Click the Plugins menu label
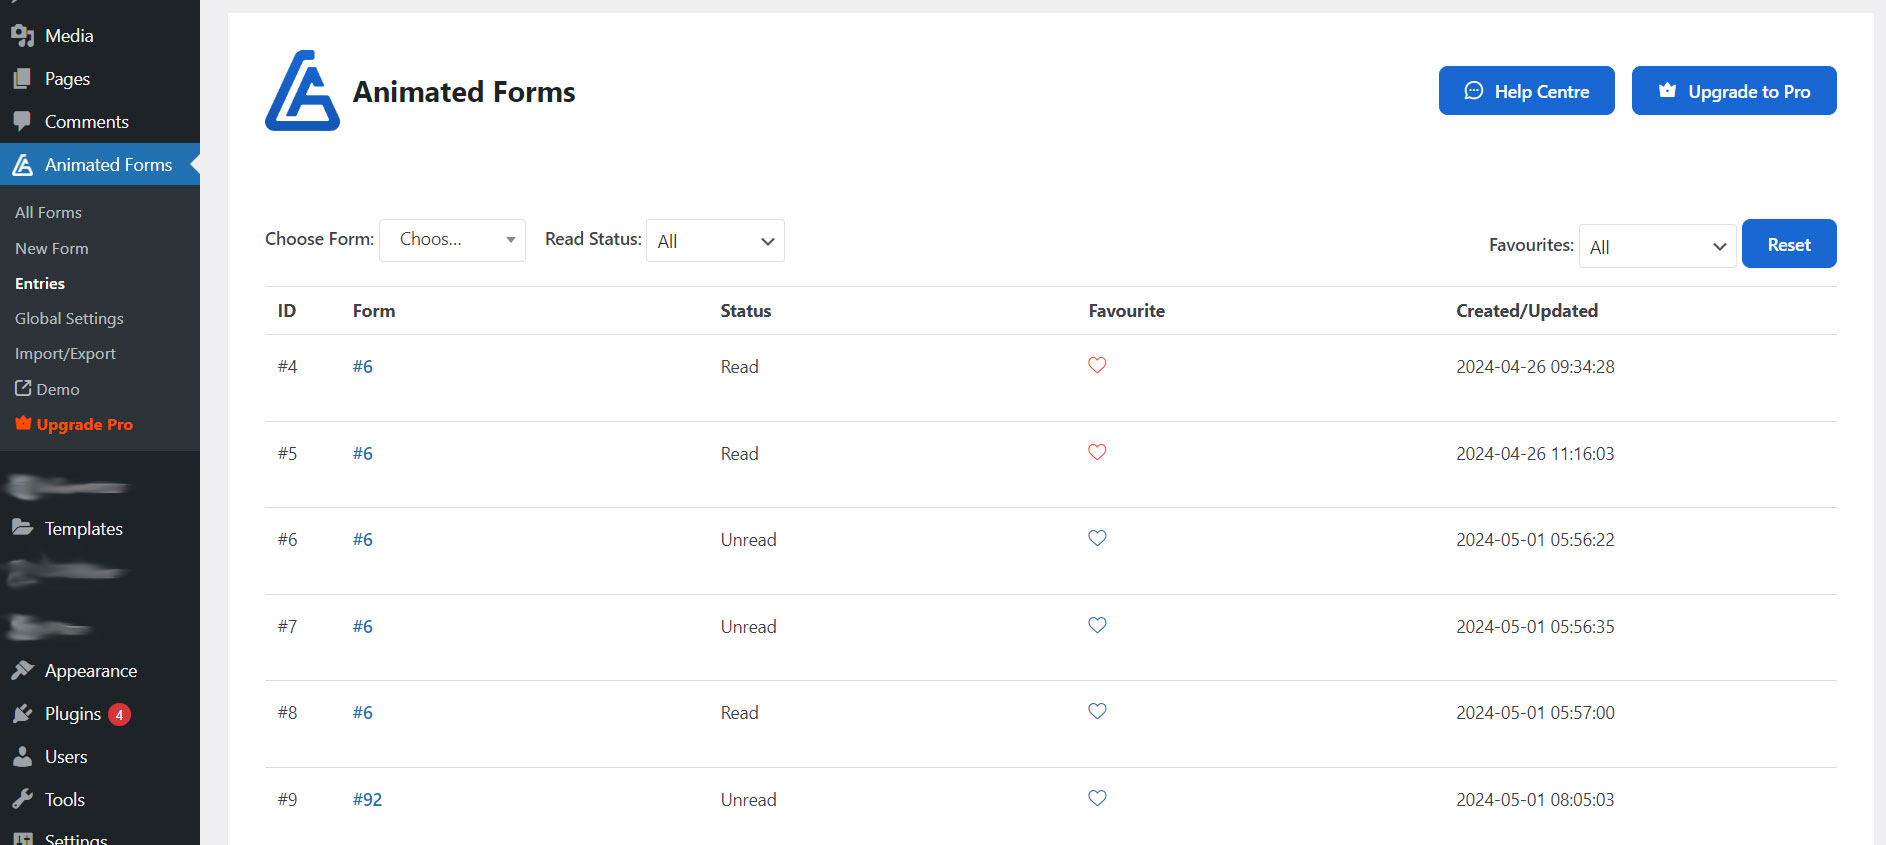1886x845 pixels. 73,714
